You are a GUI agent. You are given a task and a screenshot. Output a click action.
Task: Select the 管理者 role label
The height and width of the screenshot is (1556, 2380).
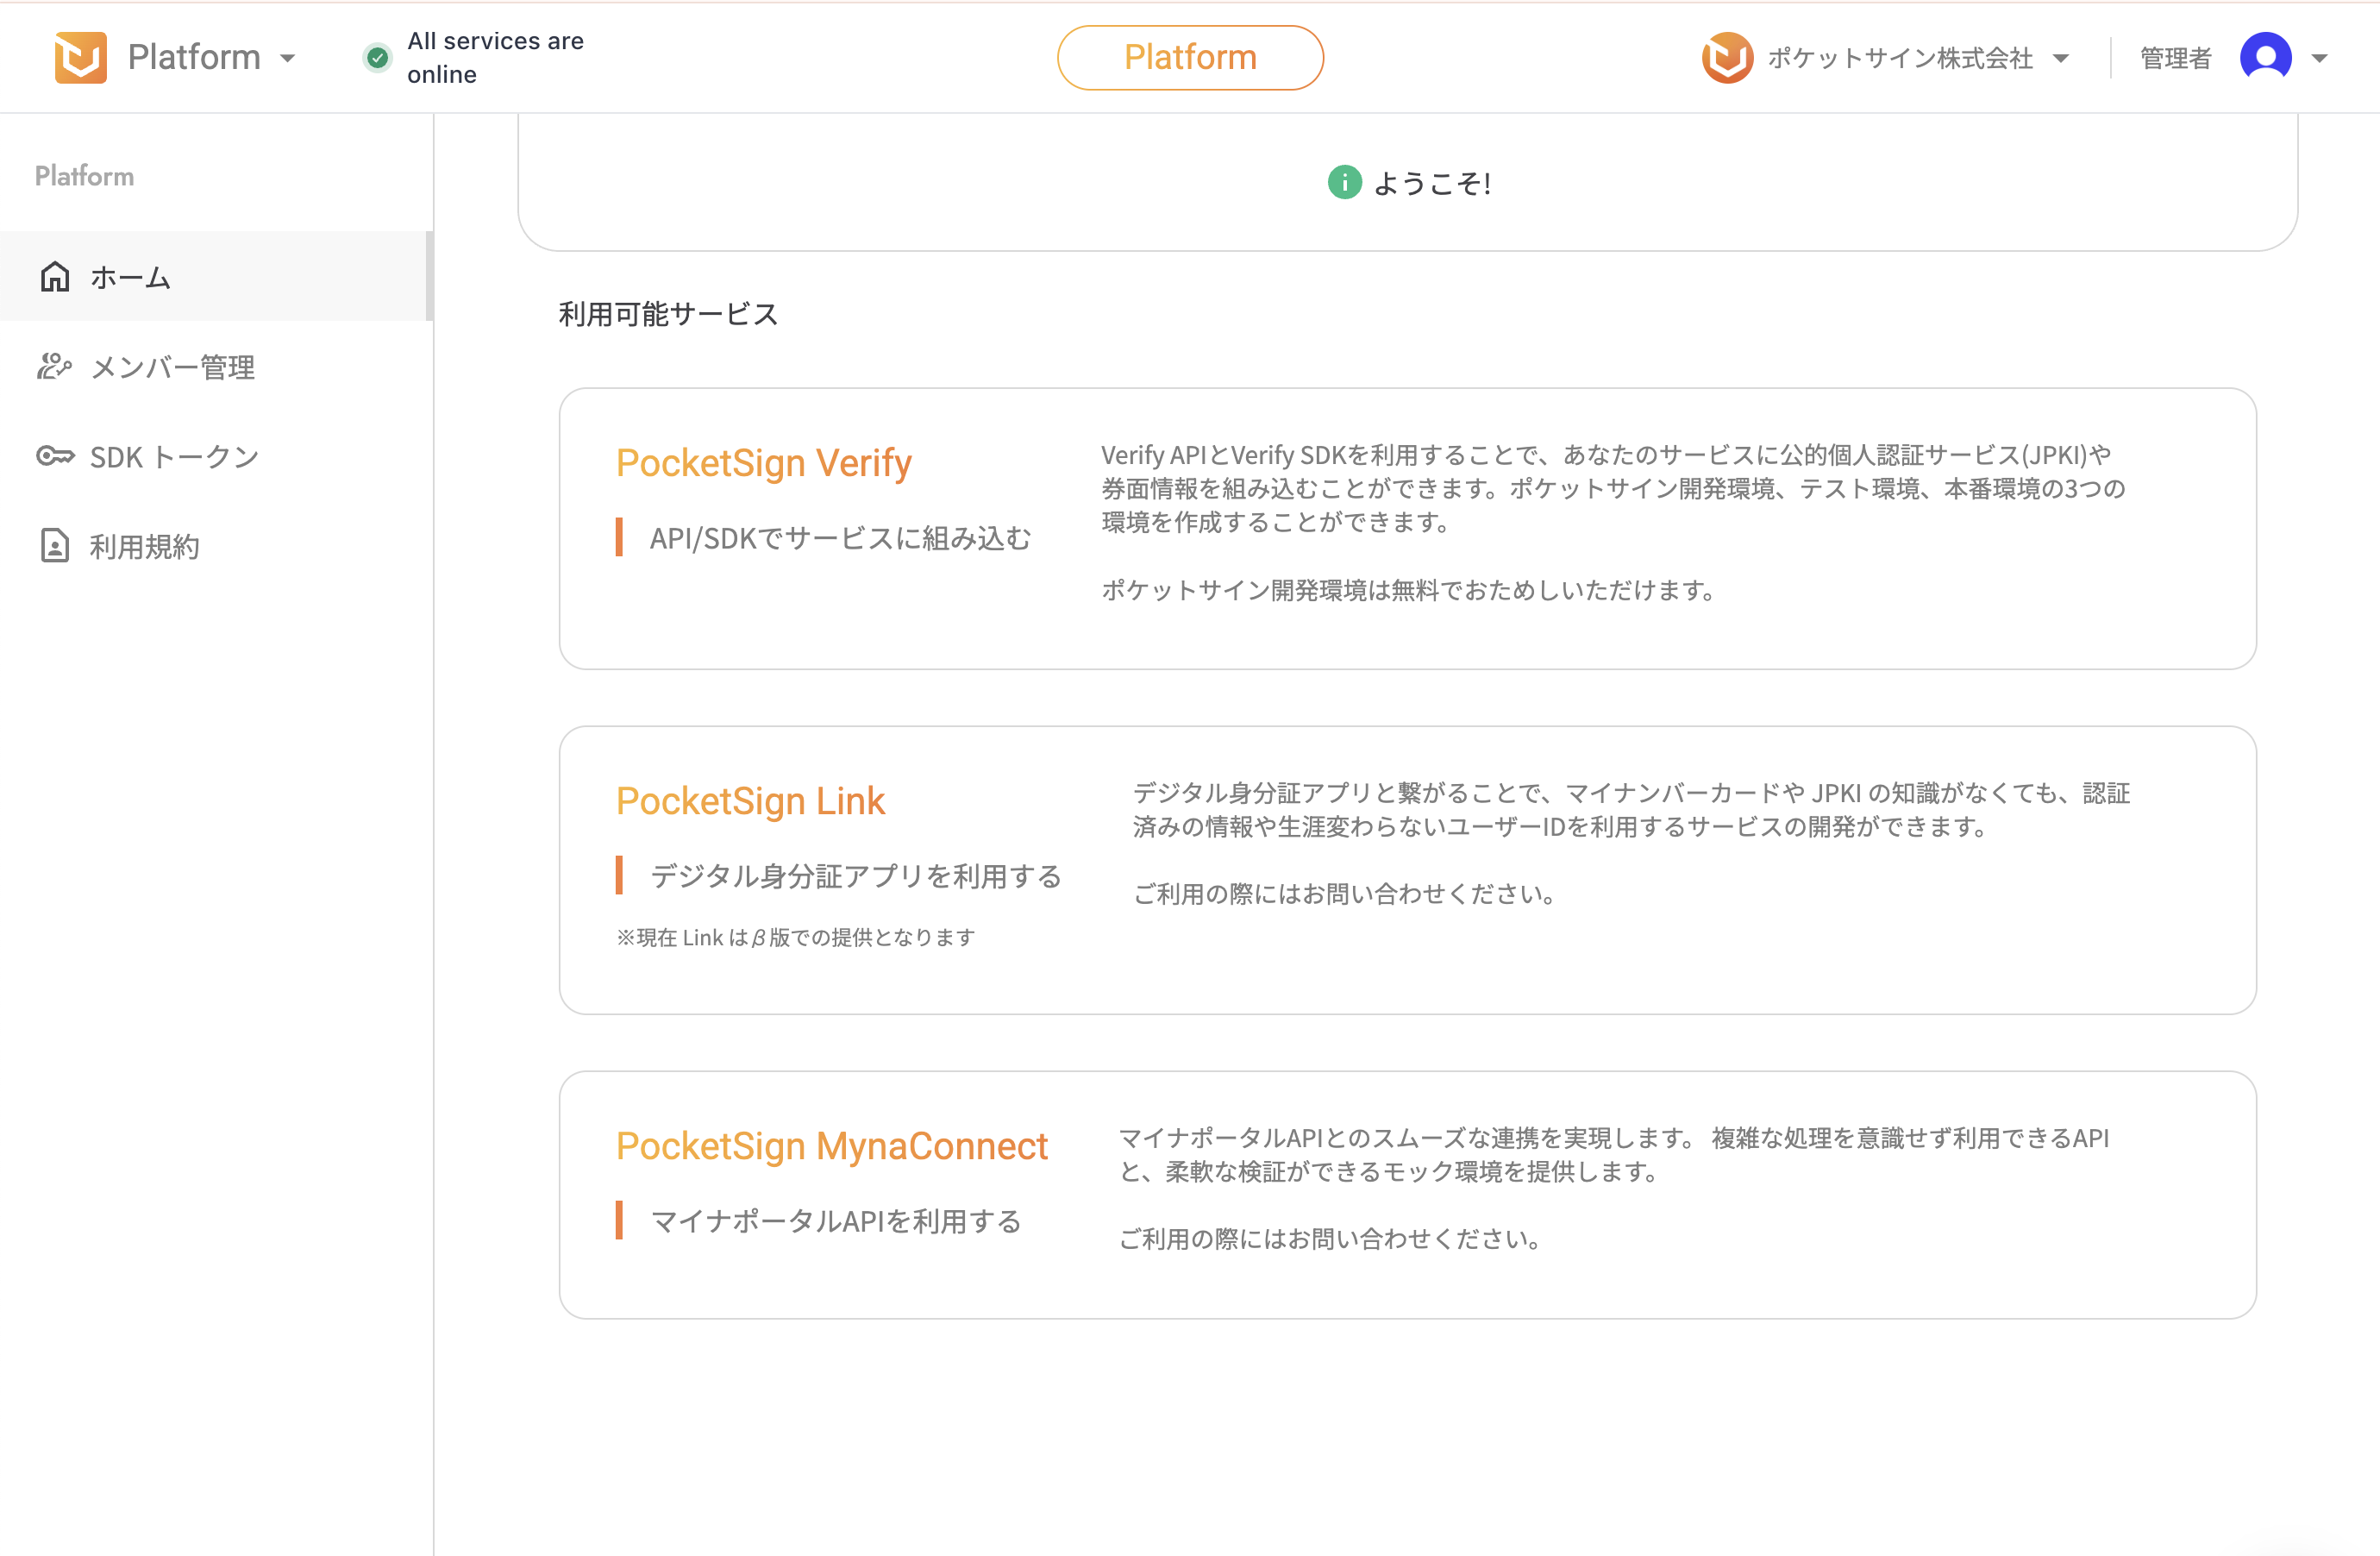tap(2175, 58)
